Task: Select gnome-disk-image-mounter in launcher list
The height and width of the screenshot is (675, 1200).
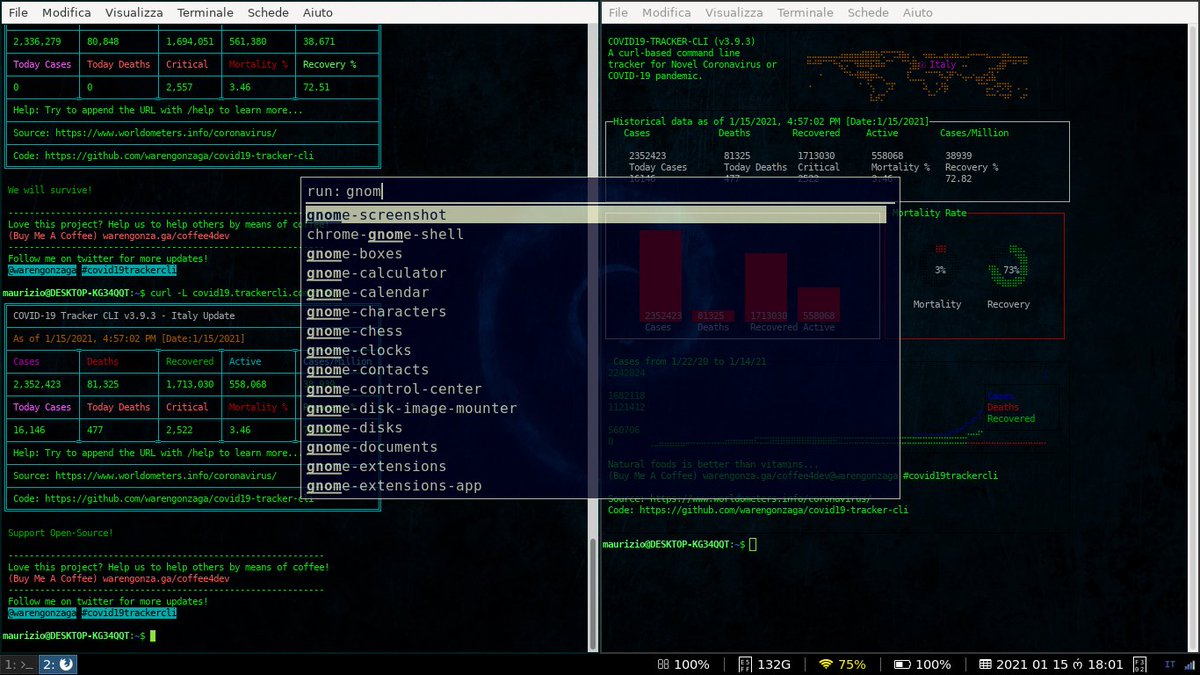Action: [x=595, y=408]
